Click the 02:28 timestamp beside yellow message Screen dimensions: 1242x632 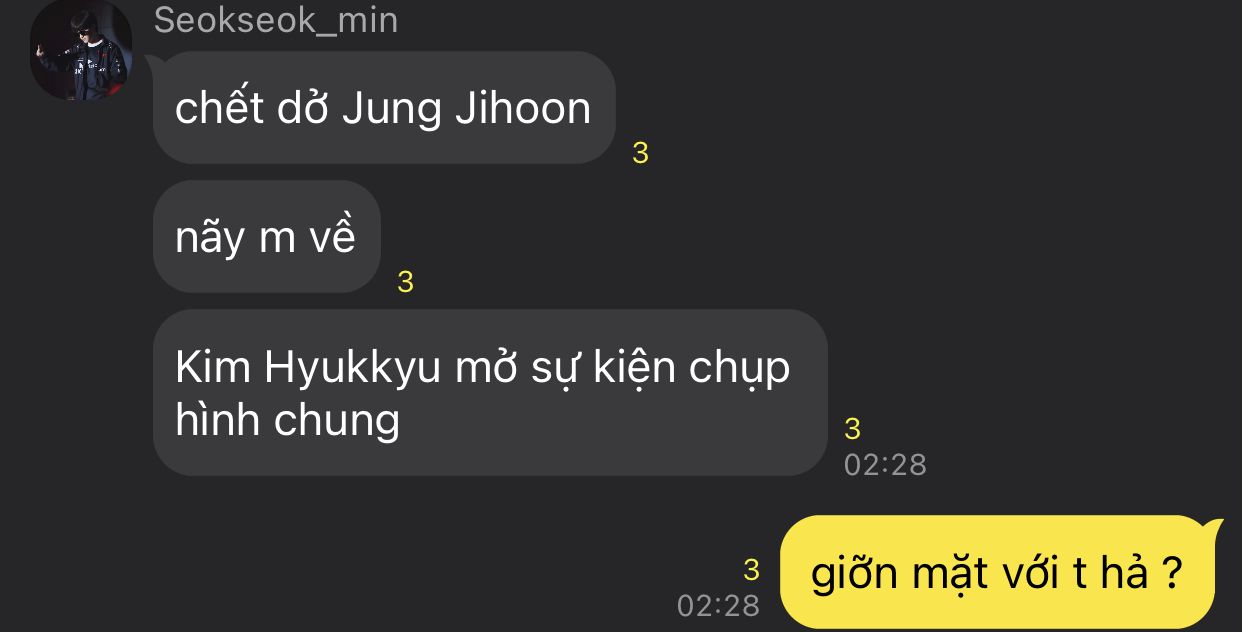click(x=718, y=605)
